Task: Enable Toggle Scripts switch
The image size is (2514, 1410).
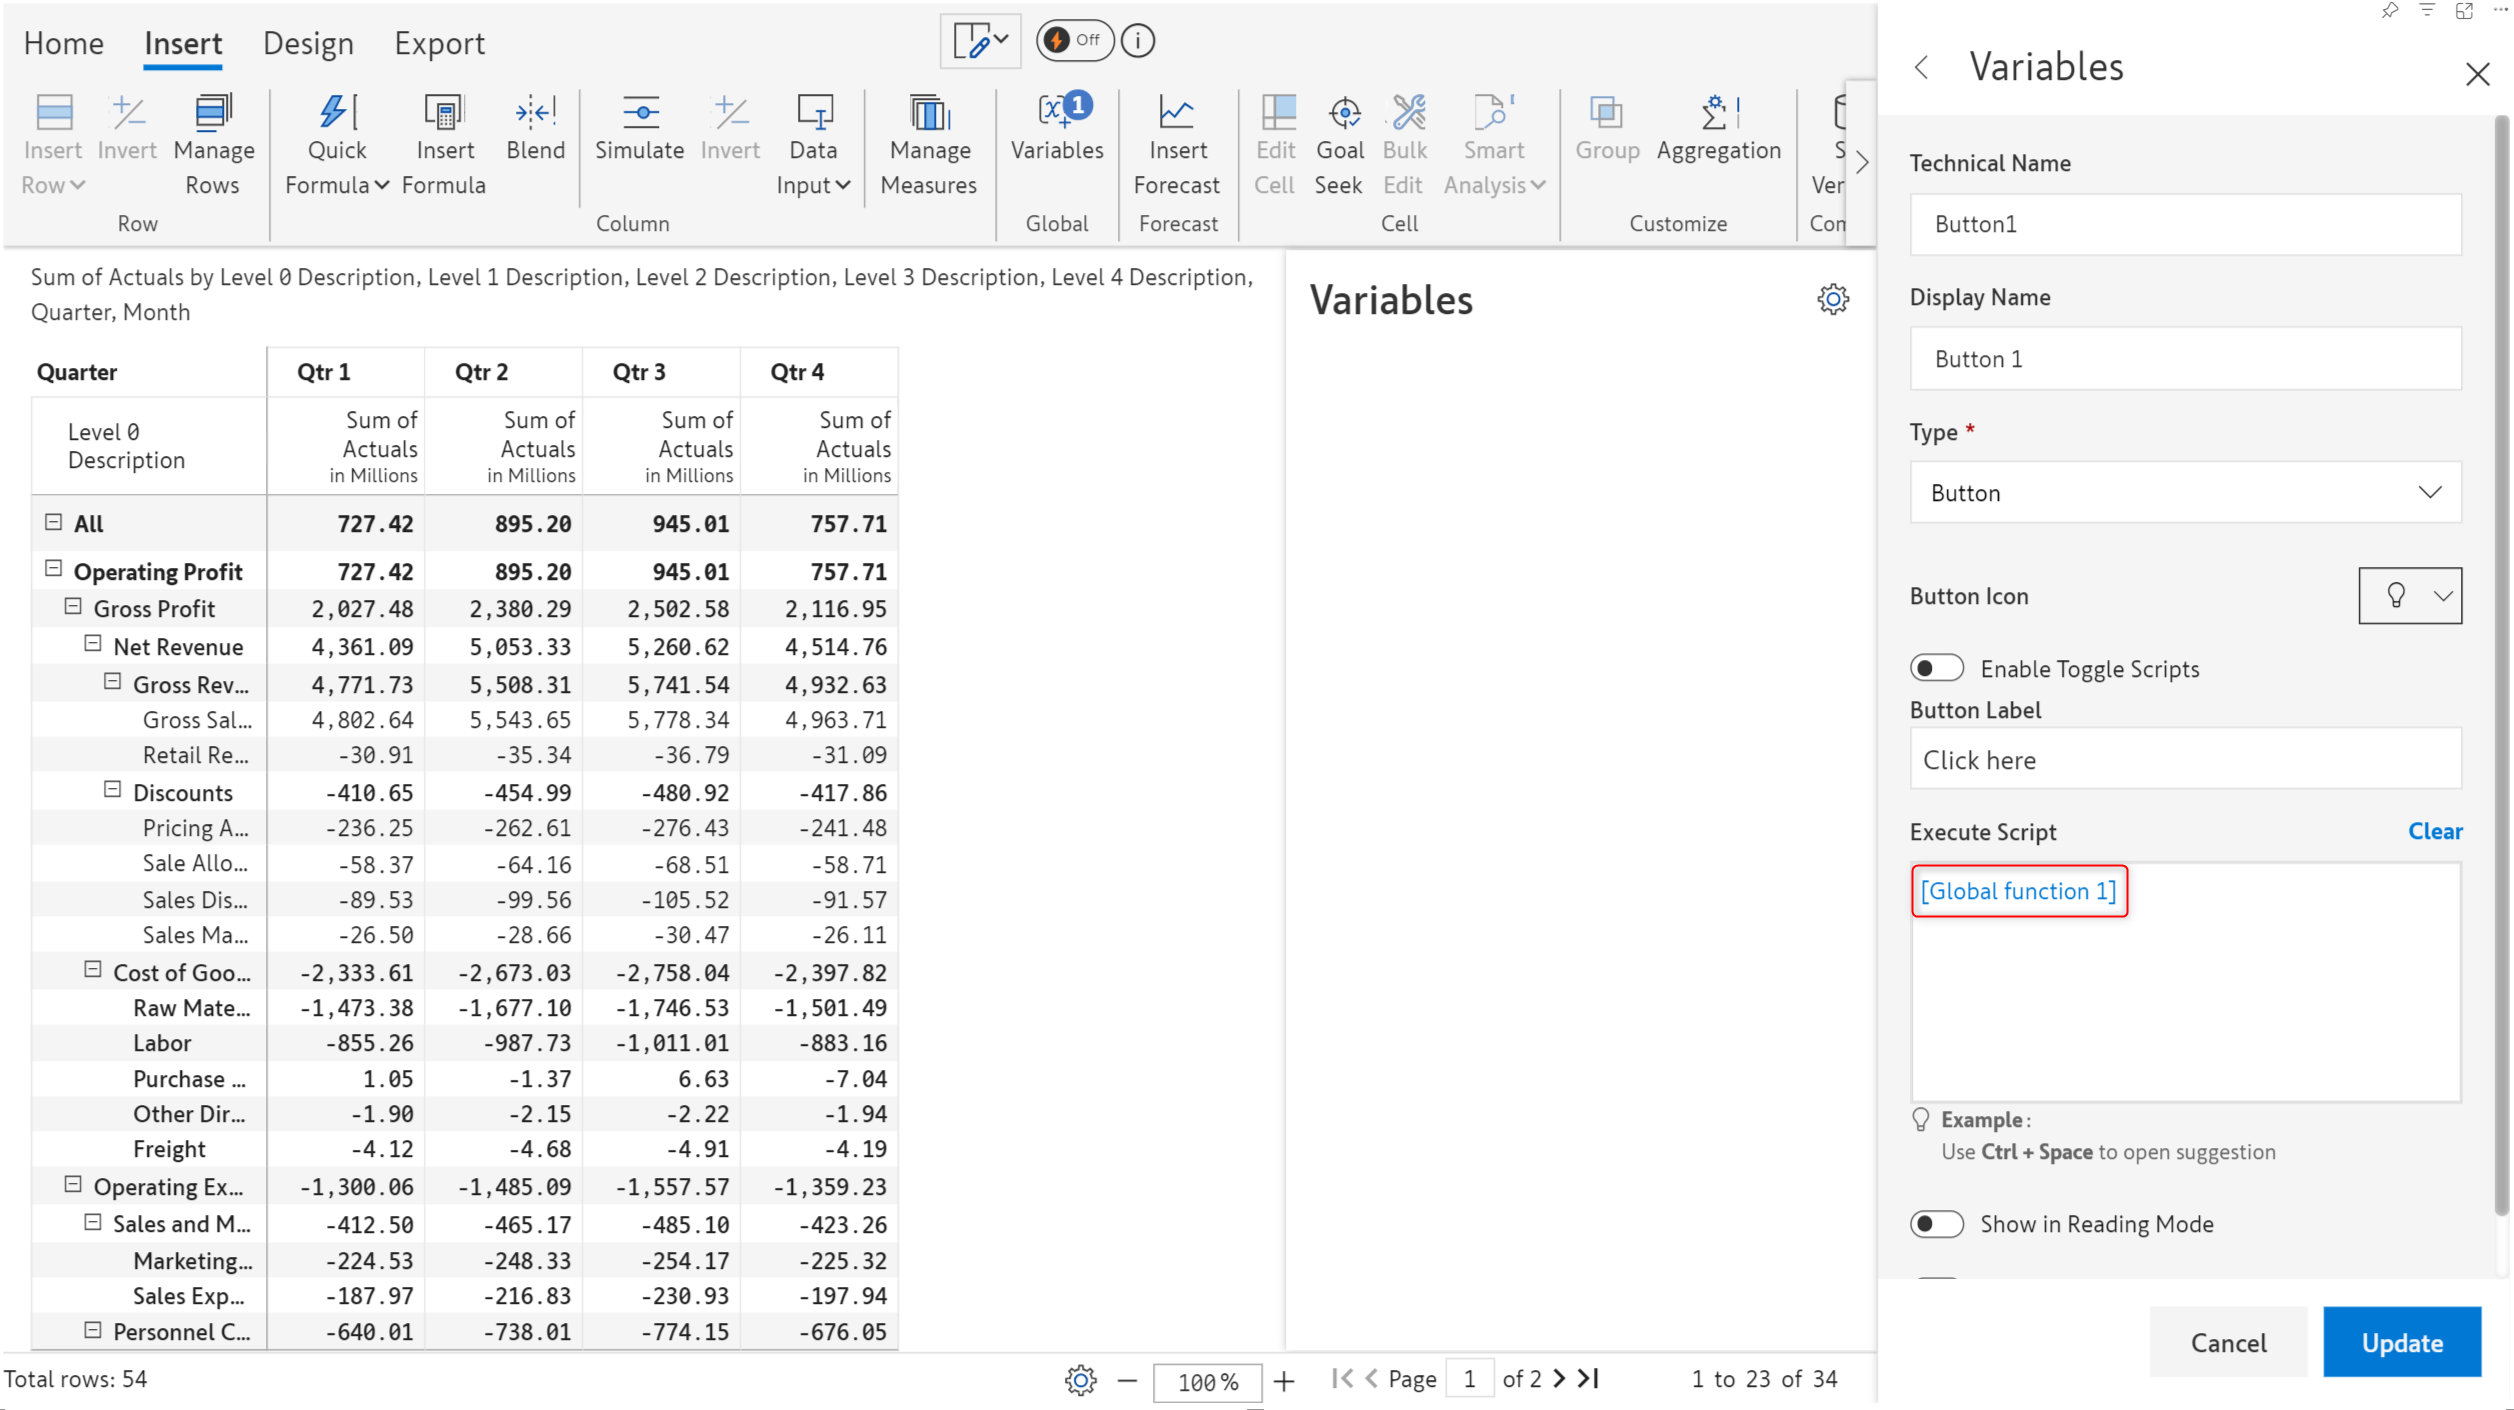Action: [x=1936, y=668]
